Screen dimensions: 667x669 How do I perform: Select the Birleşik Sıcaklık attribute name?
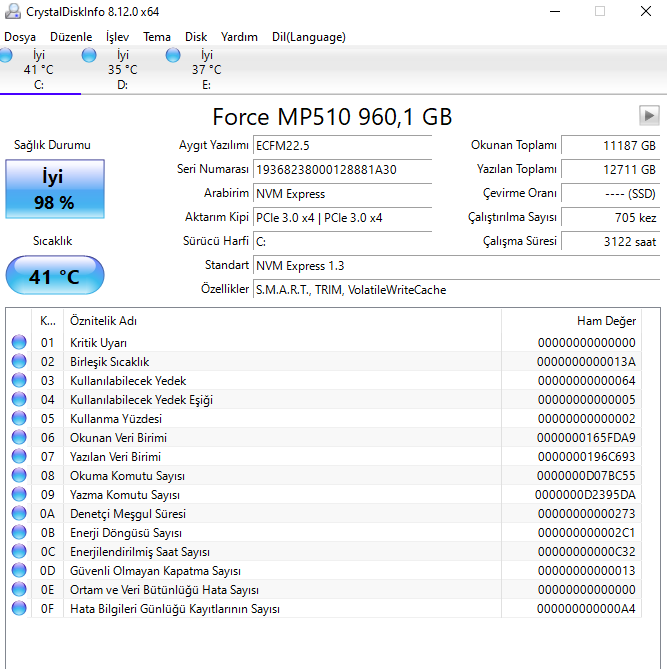click(x=109, y=362)
